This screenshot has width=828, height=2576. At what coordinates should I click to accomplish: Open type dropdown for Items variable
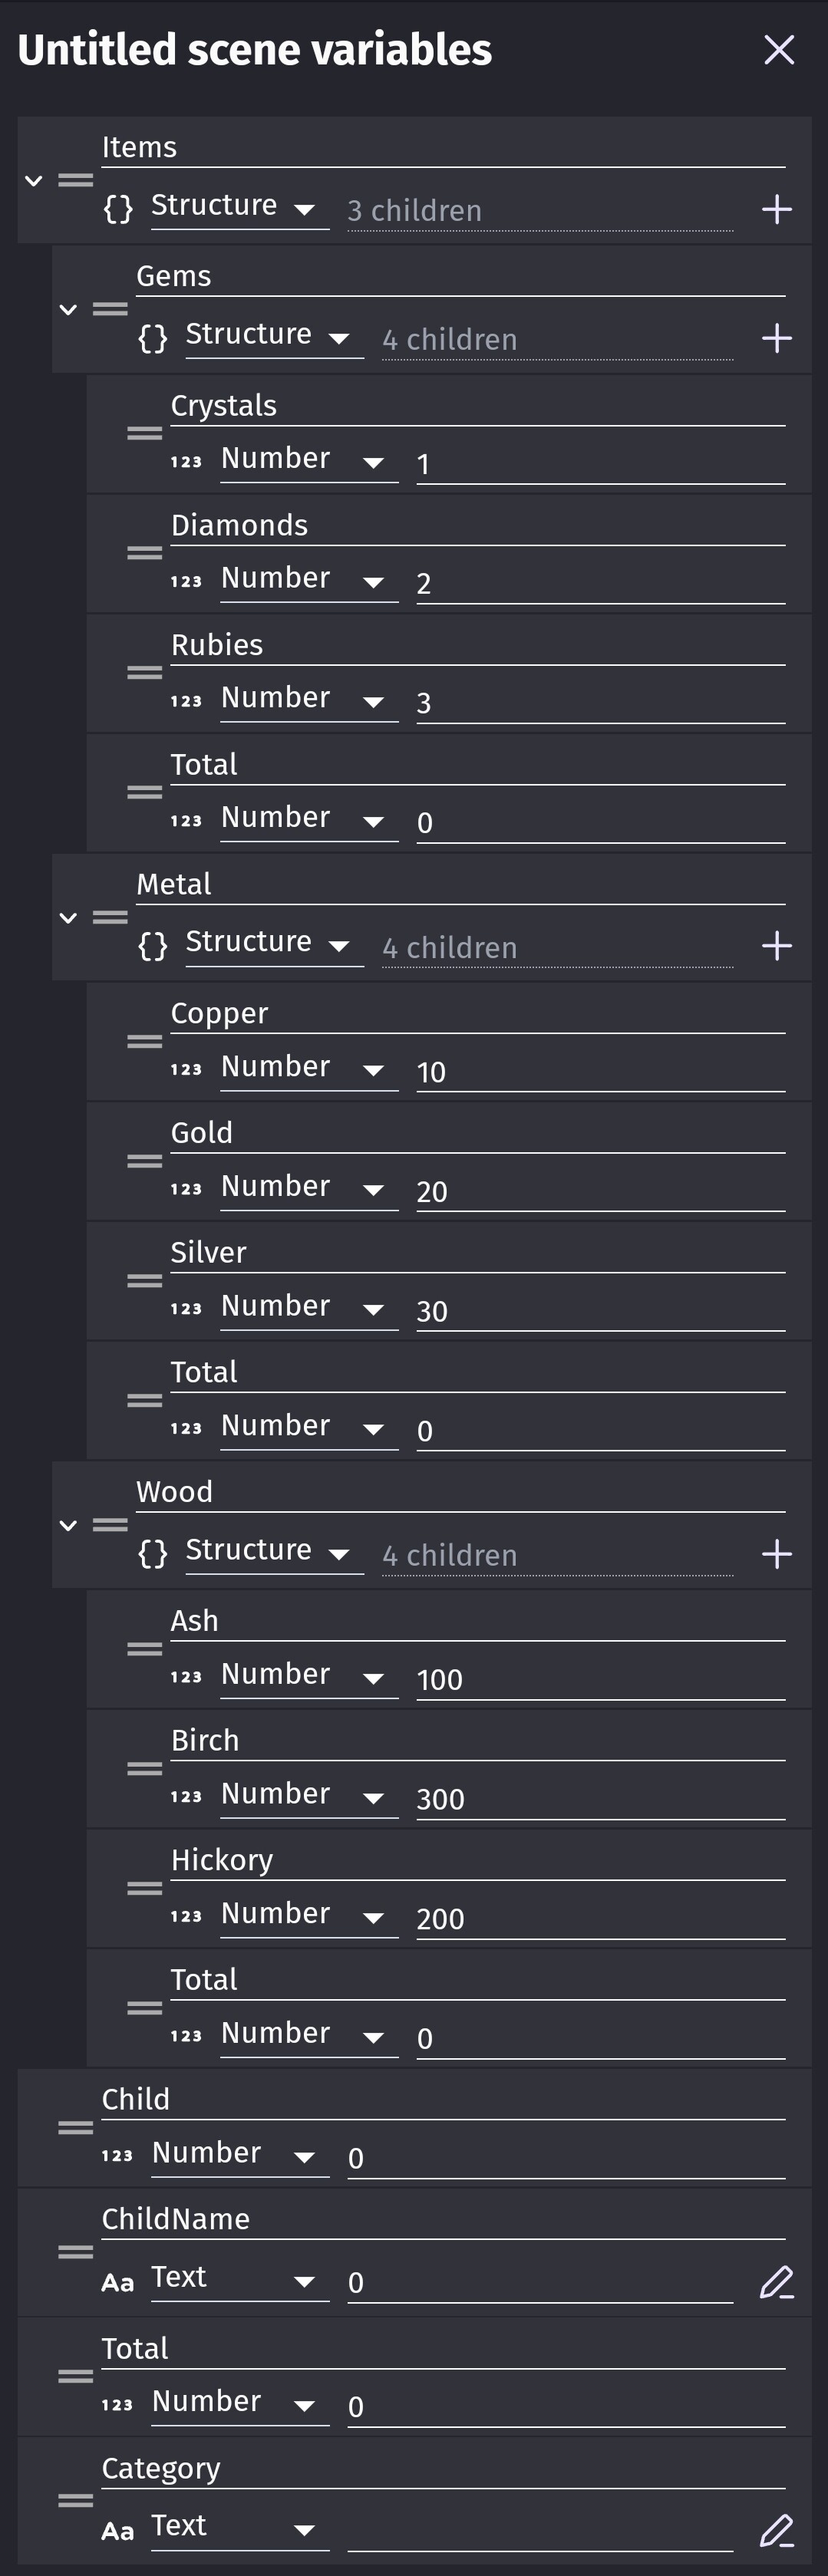pyautogui.click(x=239, y=207)
